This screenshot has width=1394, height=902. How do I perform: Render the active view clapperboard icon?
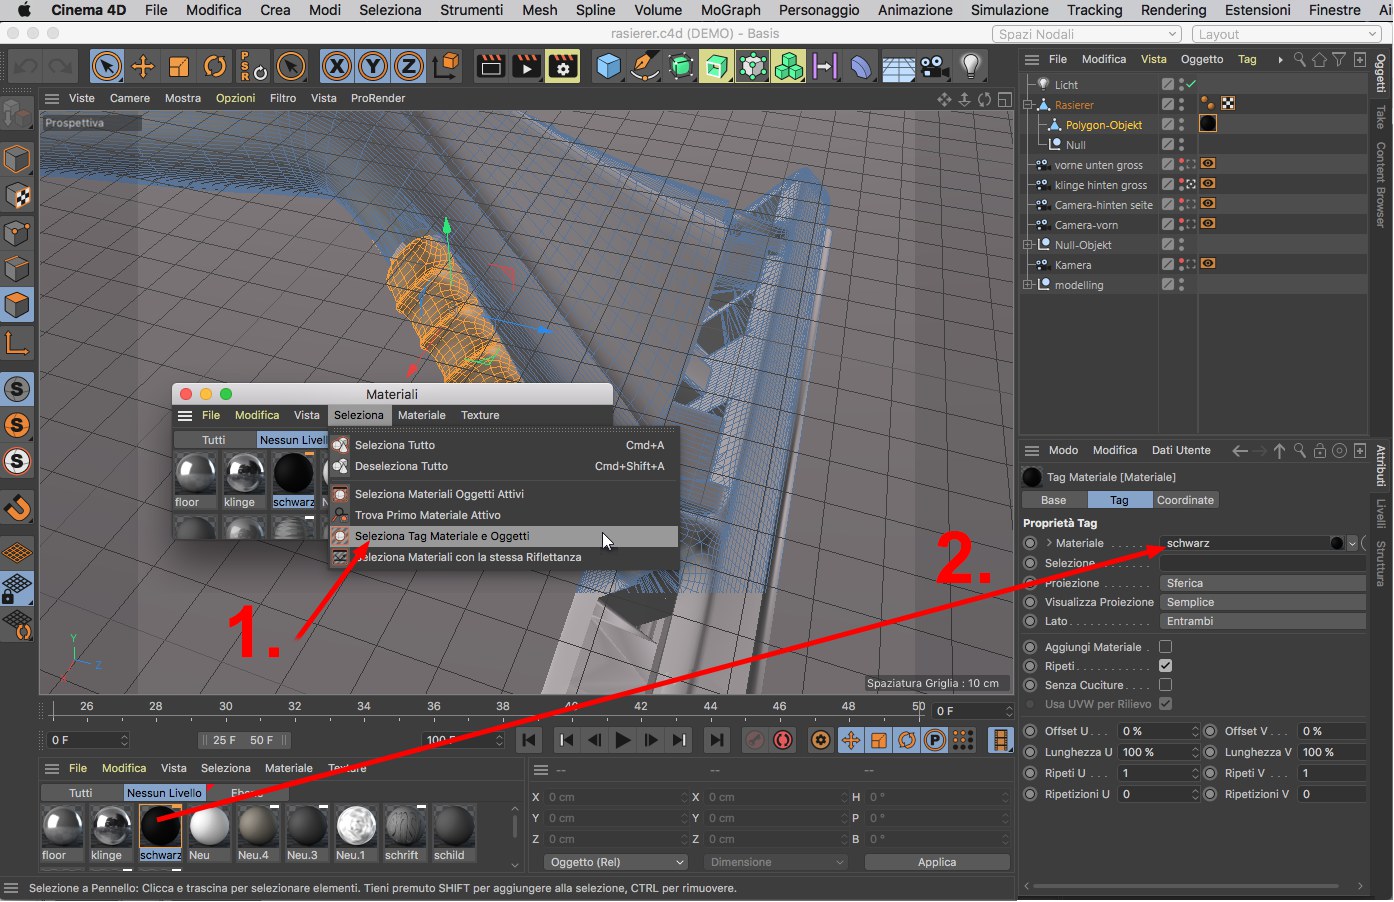coord(491,67)
